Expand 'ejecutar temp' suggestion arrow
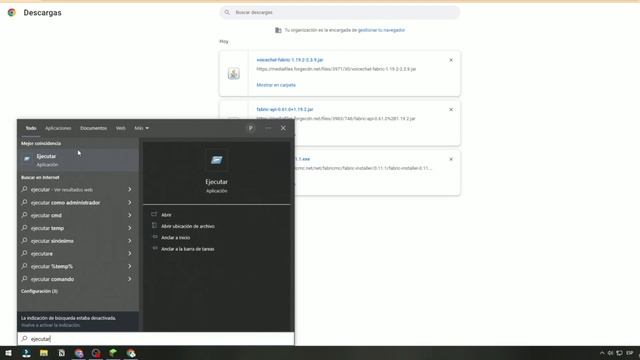 tap(130, 228)
